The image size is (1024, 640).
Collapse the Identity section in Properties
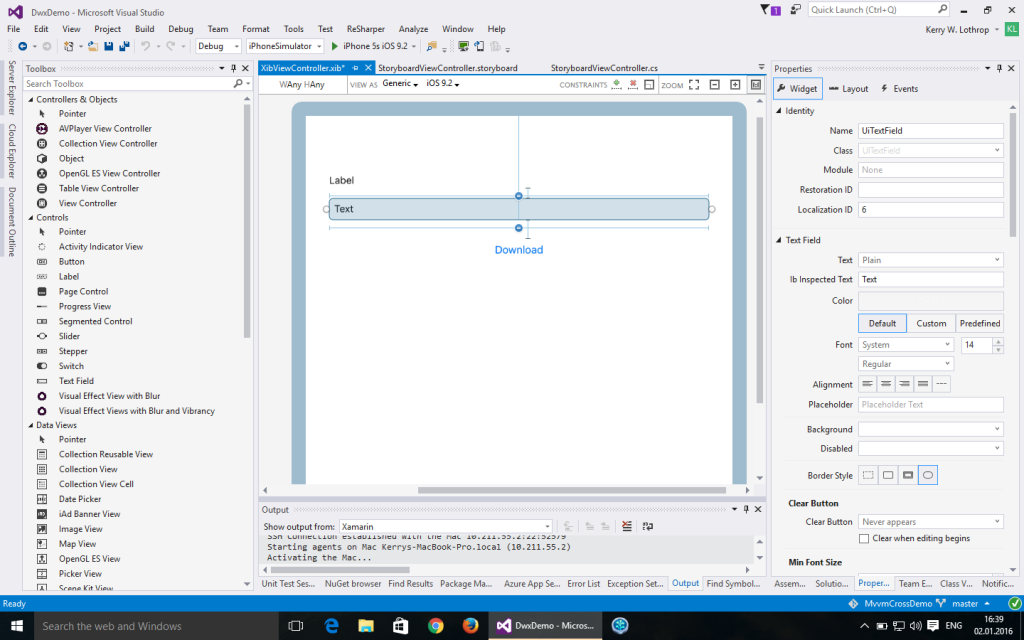point(779,111)
